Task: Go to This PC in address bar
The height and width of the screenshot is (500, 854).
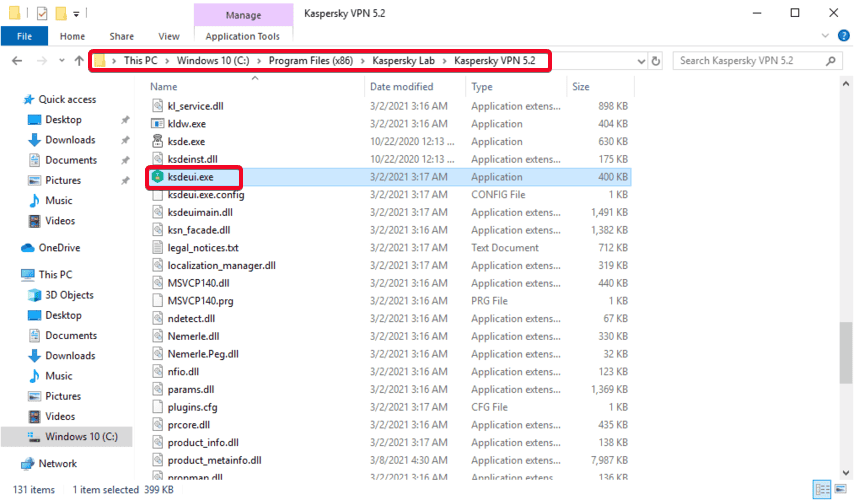Action: point(141,60)
